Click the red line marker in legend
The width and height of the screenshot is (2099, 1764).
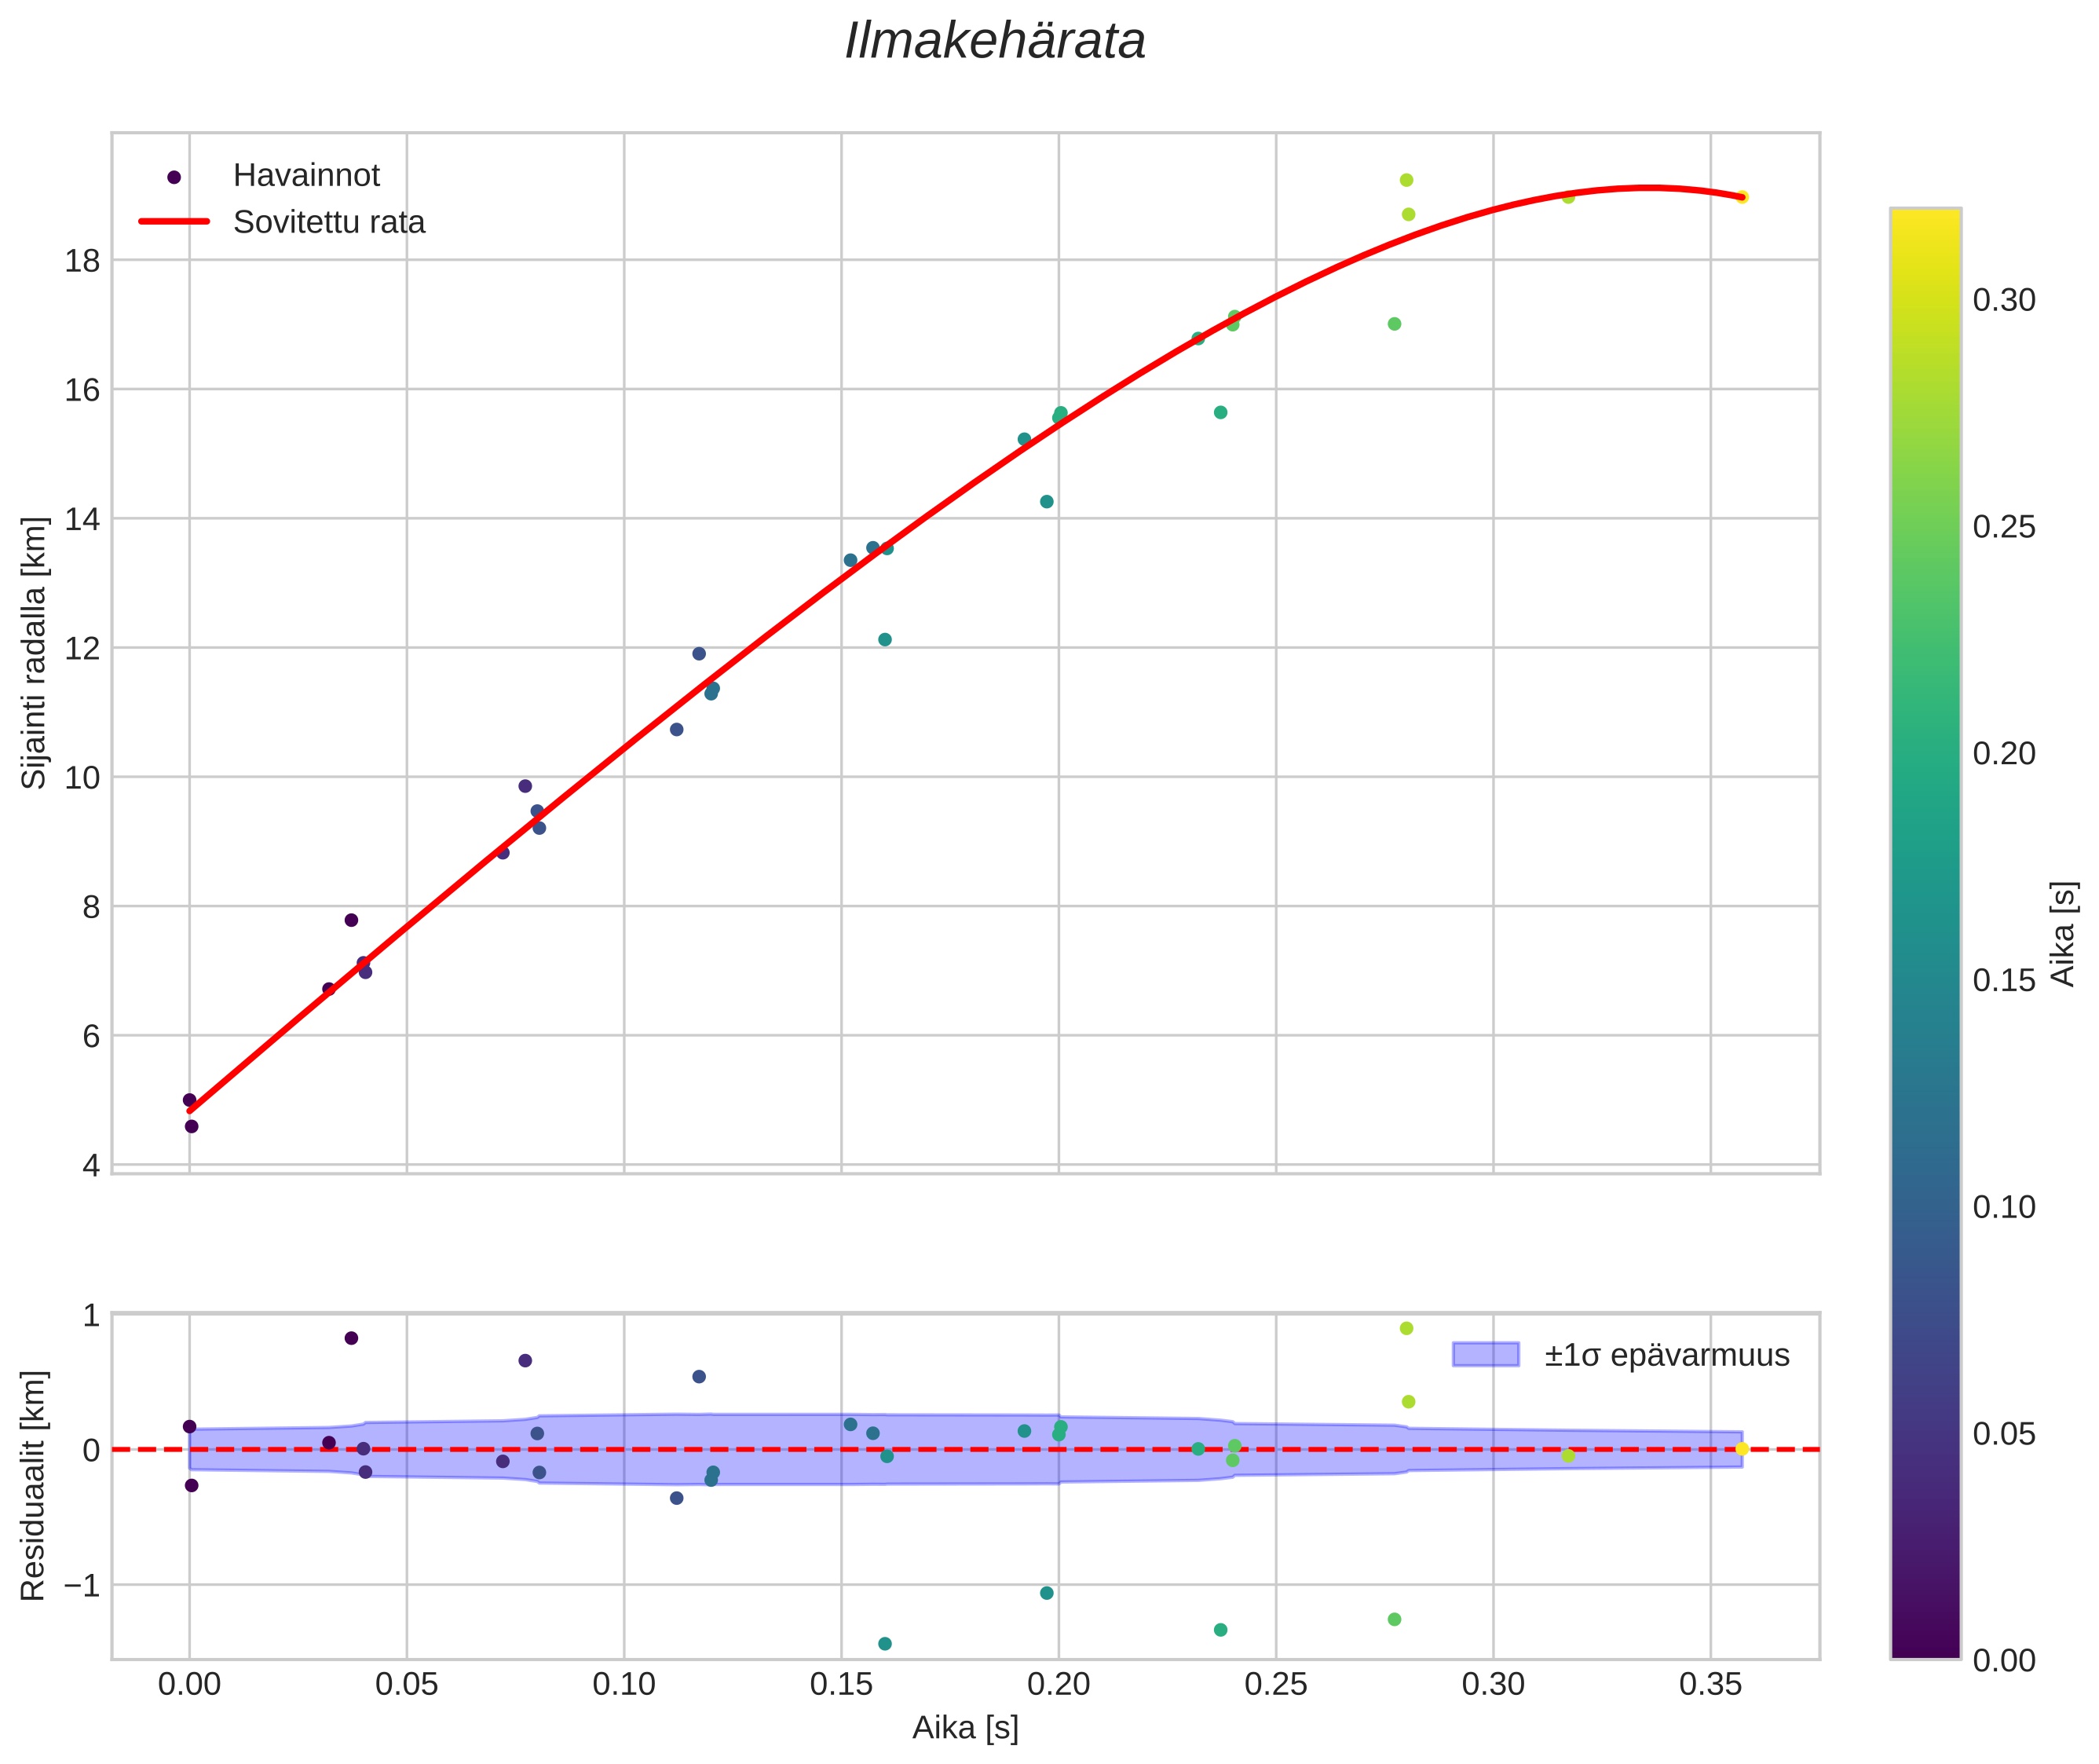click(x=174, y=222)
